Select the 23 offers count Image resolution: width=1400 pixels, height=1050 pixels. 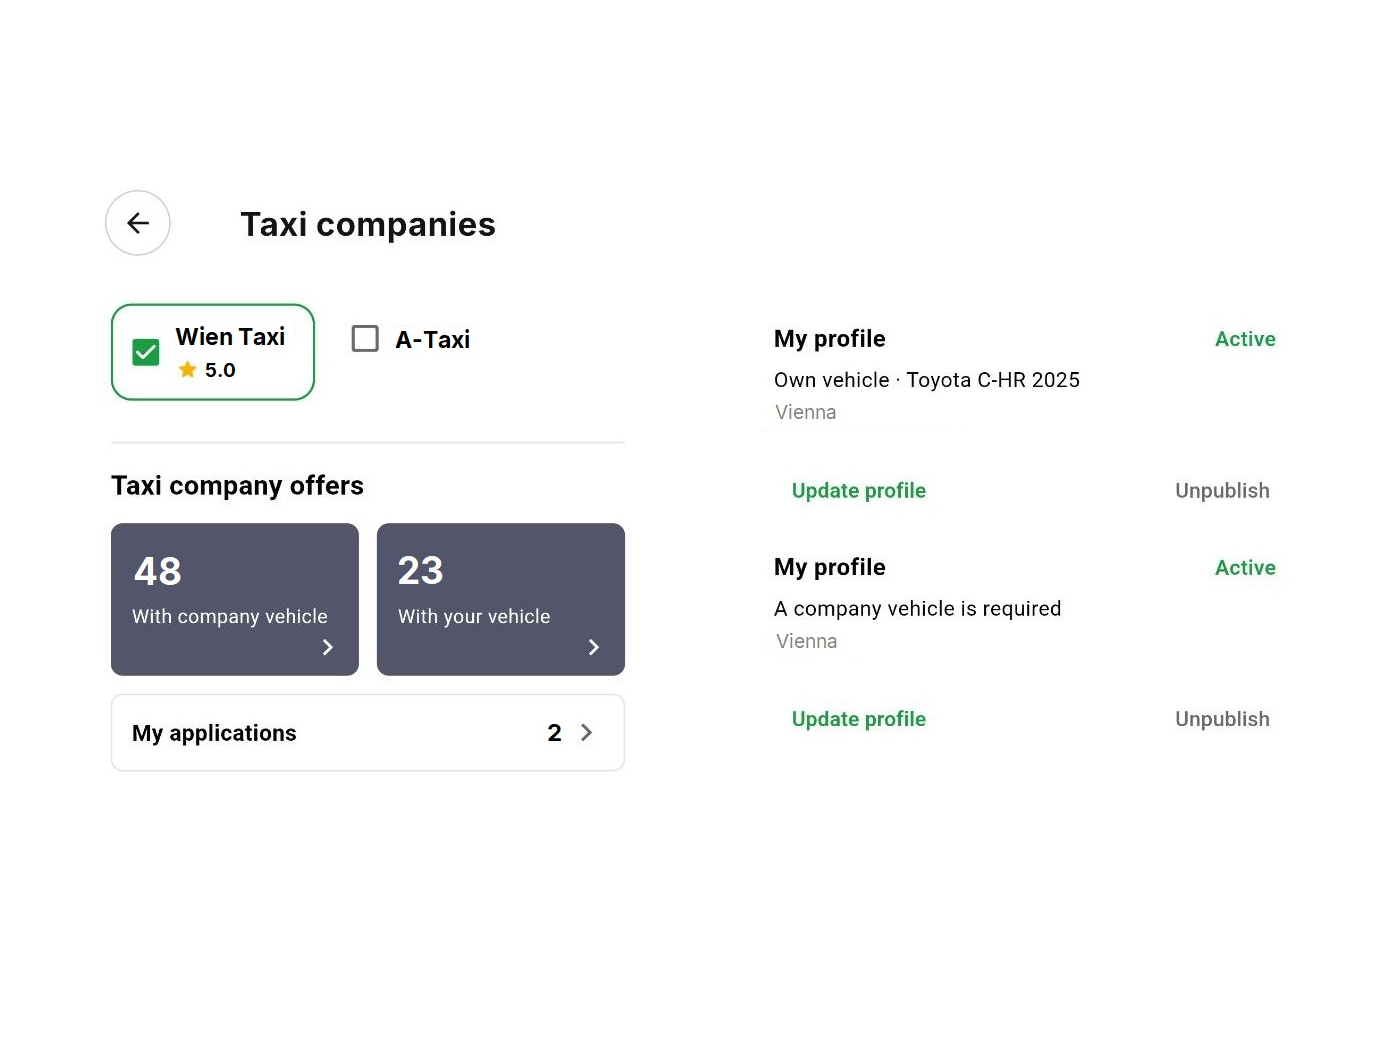[x=421, y=571]
